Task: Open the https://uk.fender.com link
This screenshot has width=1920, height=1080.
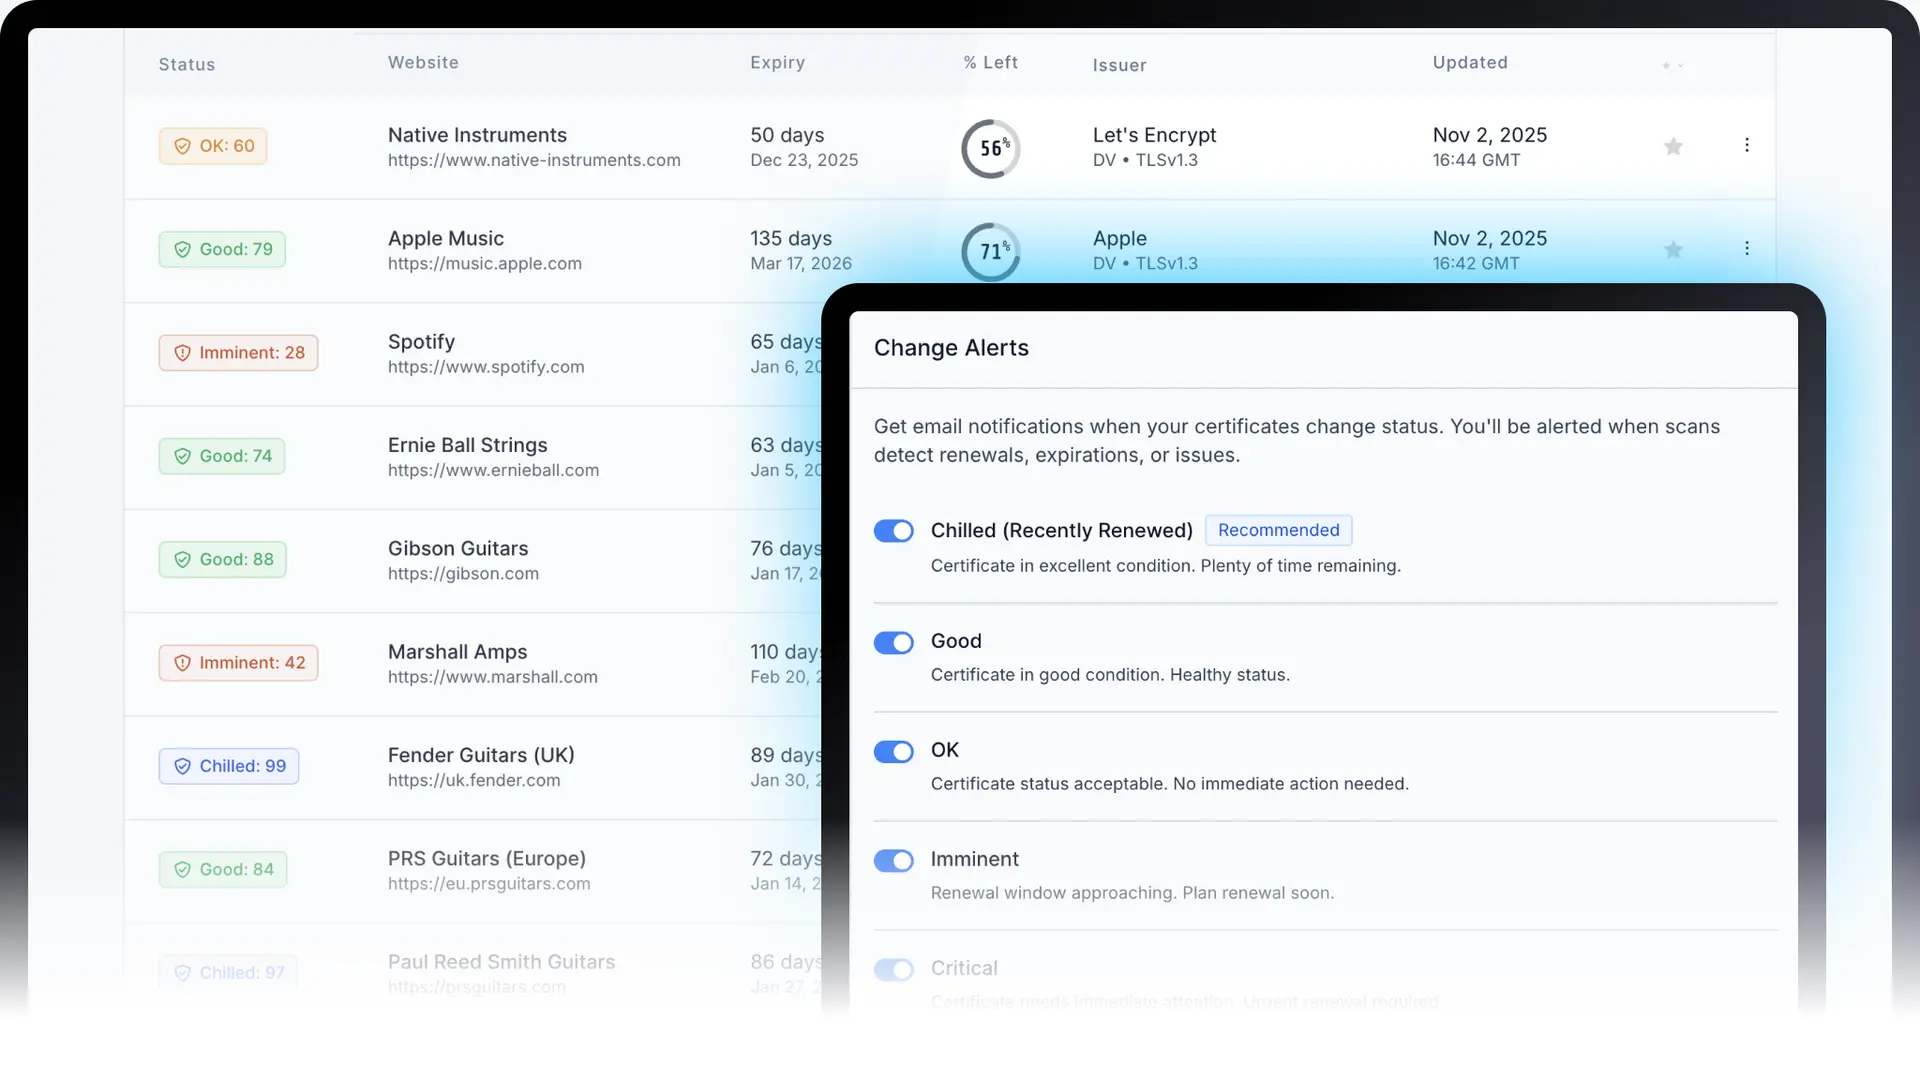Action: pos(474,780)
